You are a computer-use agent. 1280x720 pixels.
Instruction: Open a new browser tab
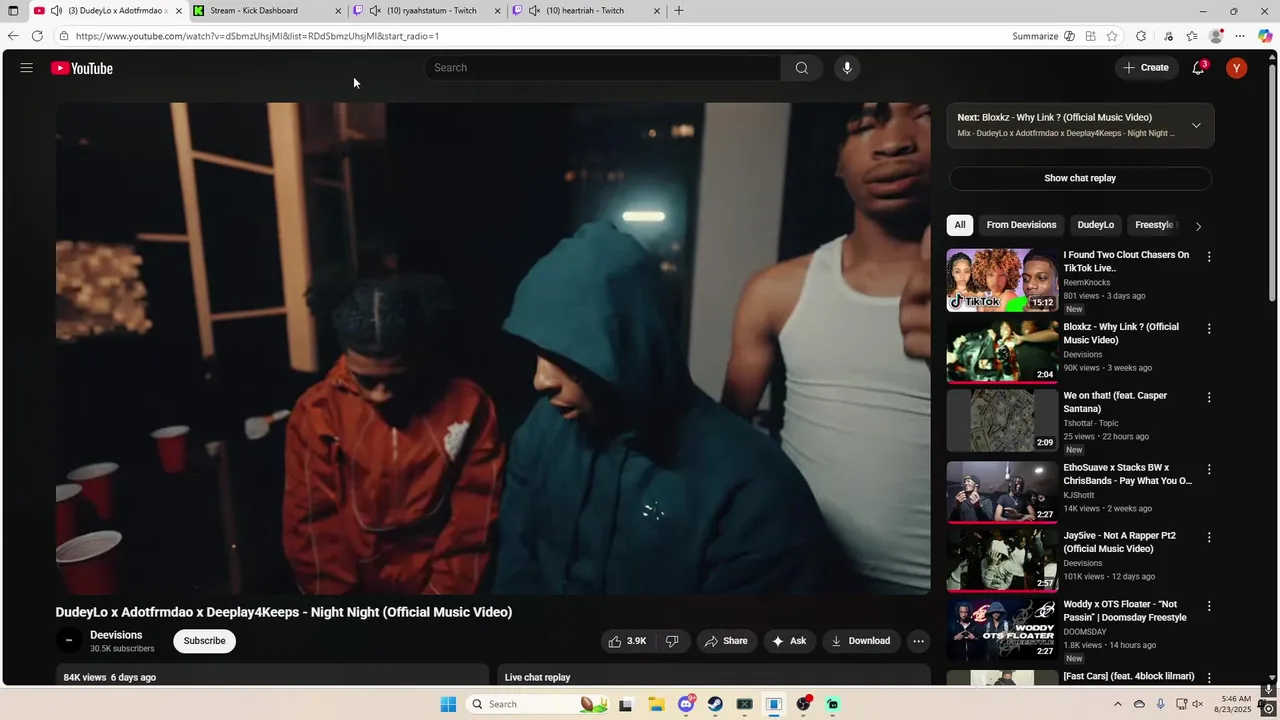[679, 11]
